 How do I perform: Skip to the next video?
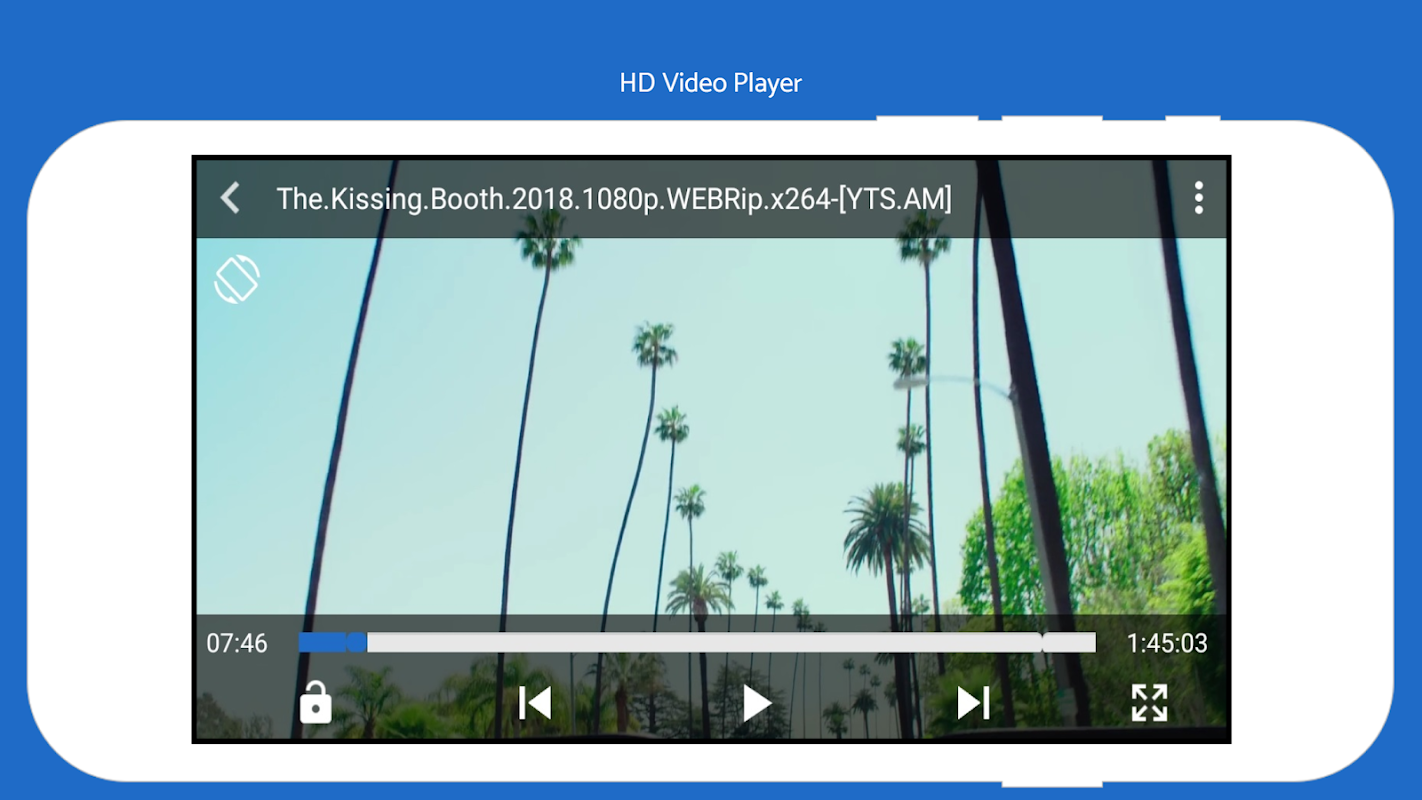point(973,703)
